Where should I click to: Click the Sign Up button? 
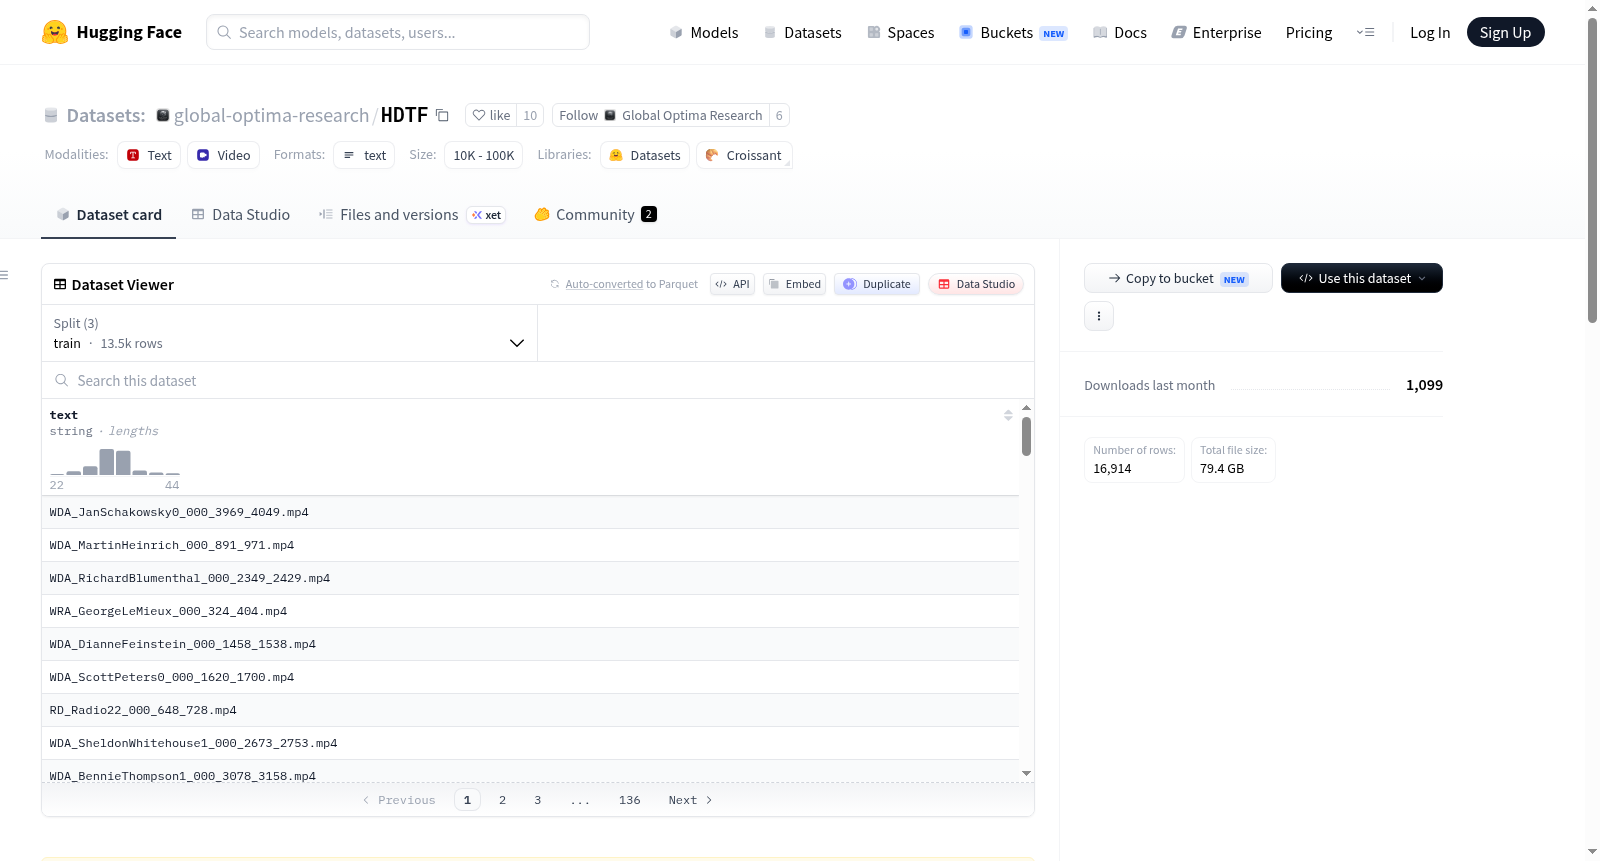point(1506,32)
